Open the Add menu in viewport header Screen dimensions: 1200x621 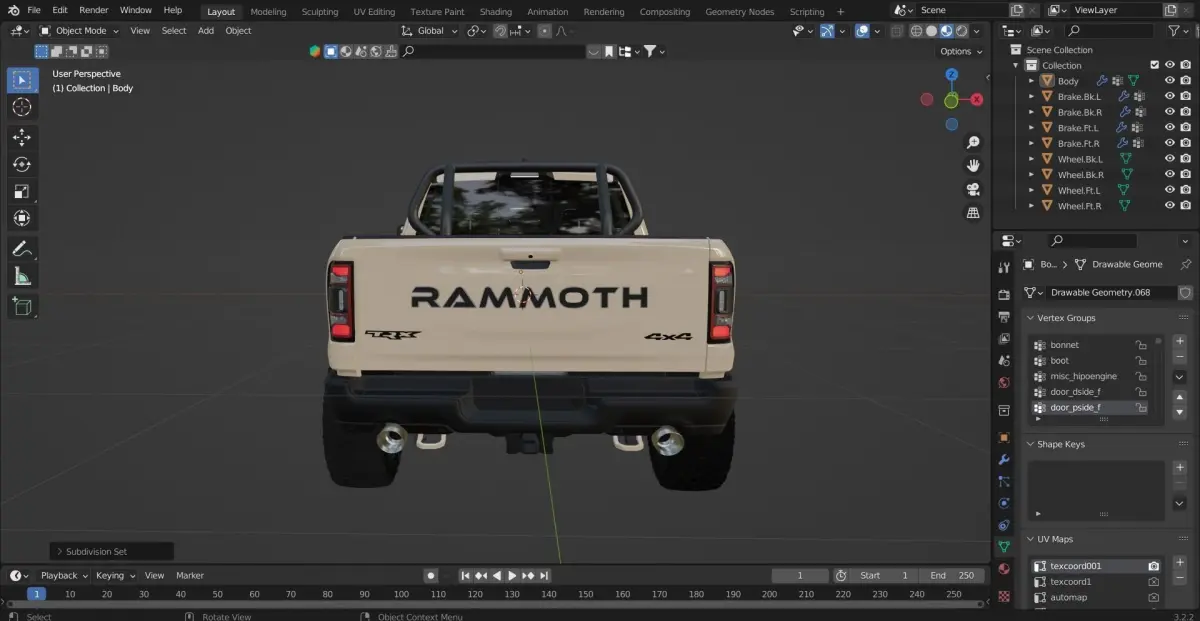point(206,30)
